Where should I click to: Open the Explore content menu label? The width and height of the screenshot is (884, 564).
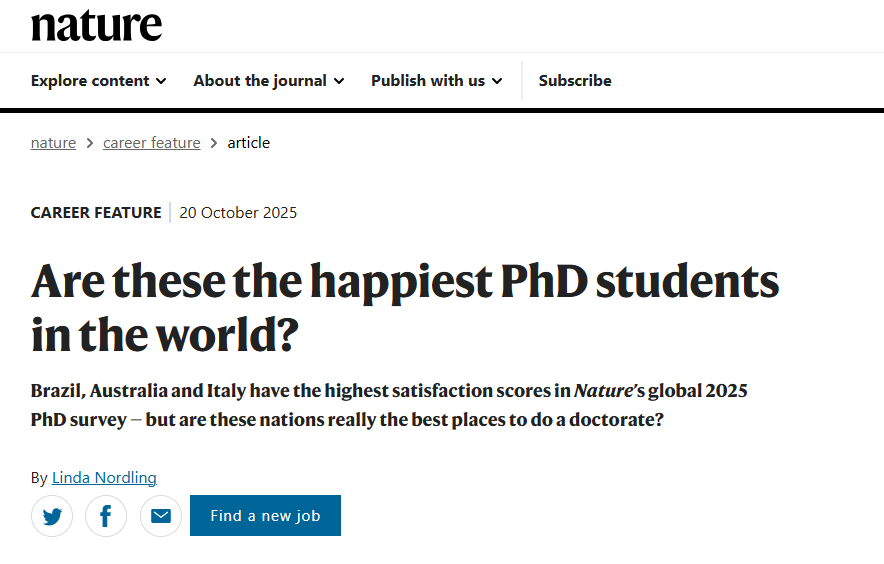[x=90, y=81]
